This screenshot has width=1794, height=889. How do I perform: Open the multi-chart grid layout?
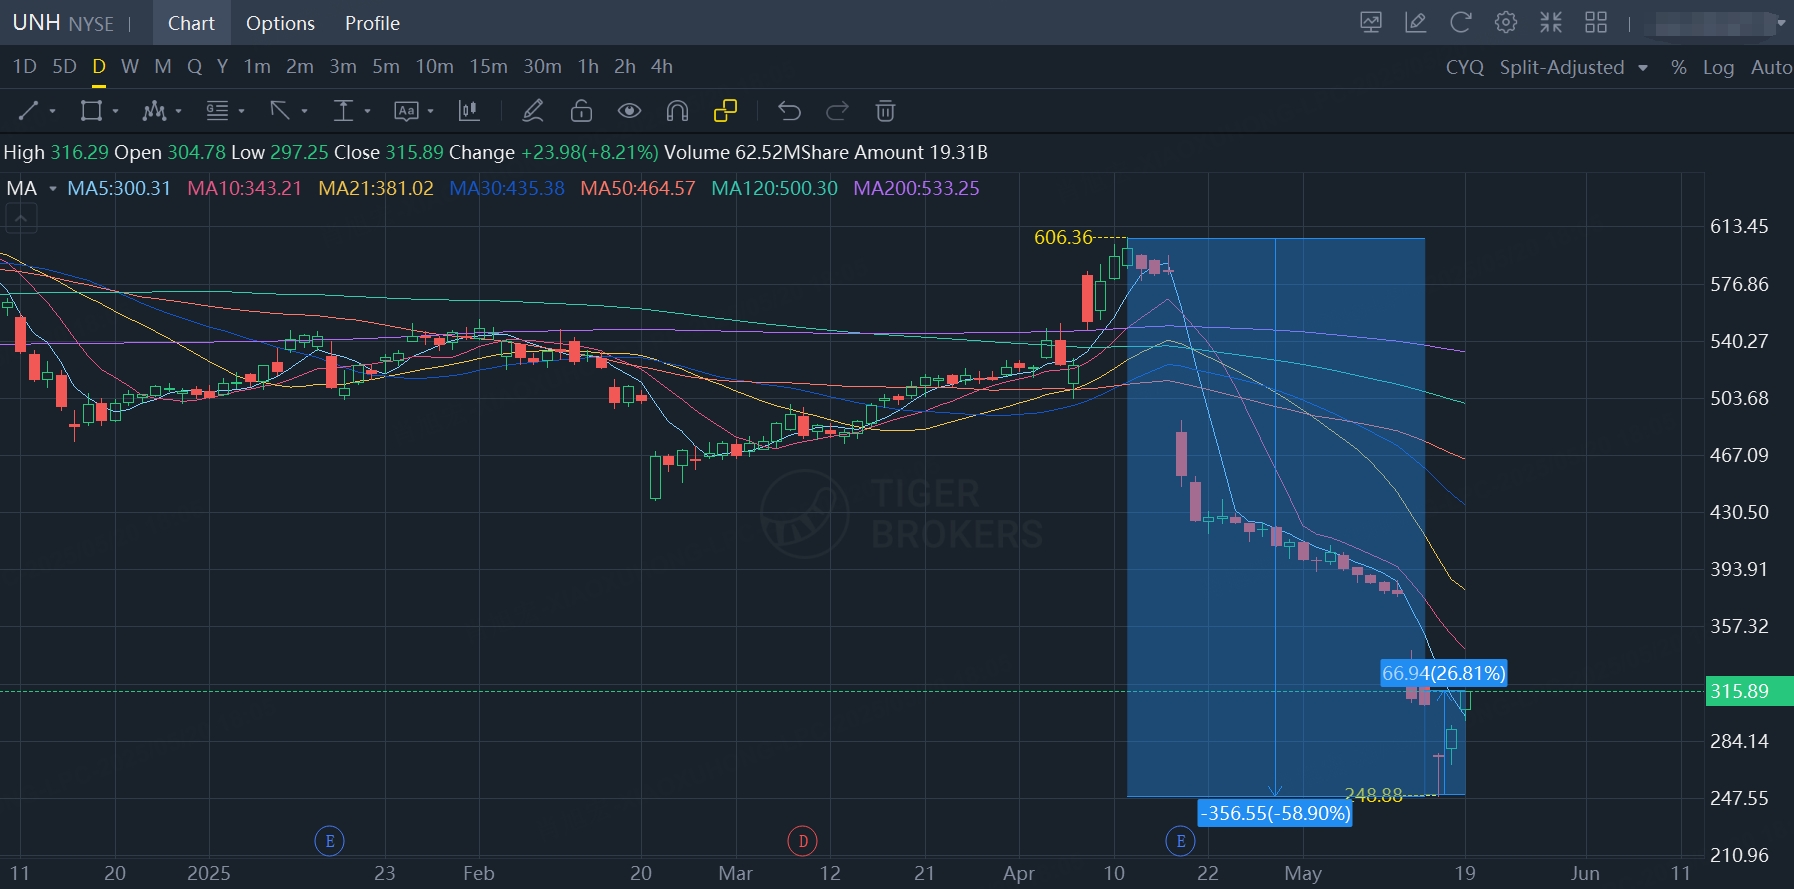1596,22
